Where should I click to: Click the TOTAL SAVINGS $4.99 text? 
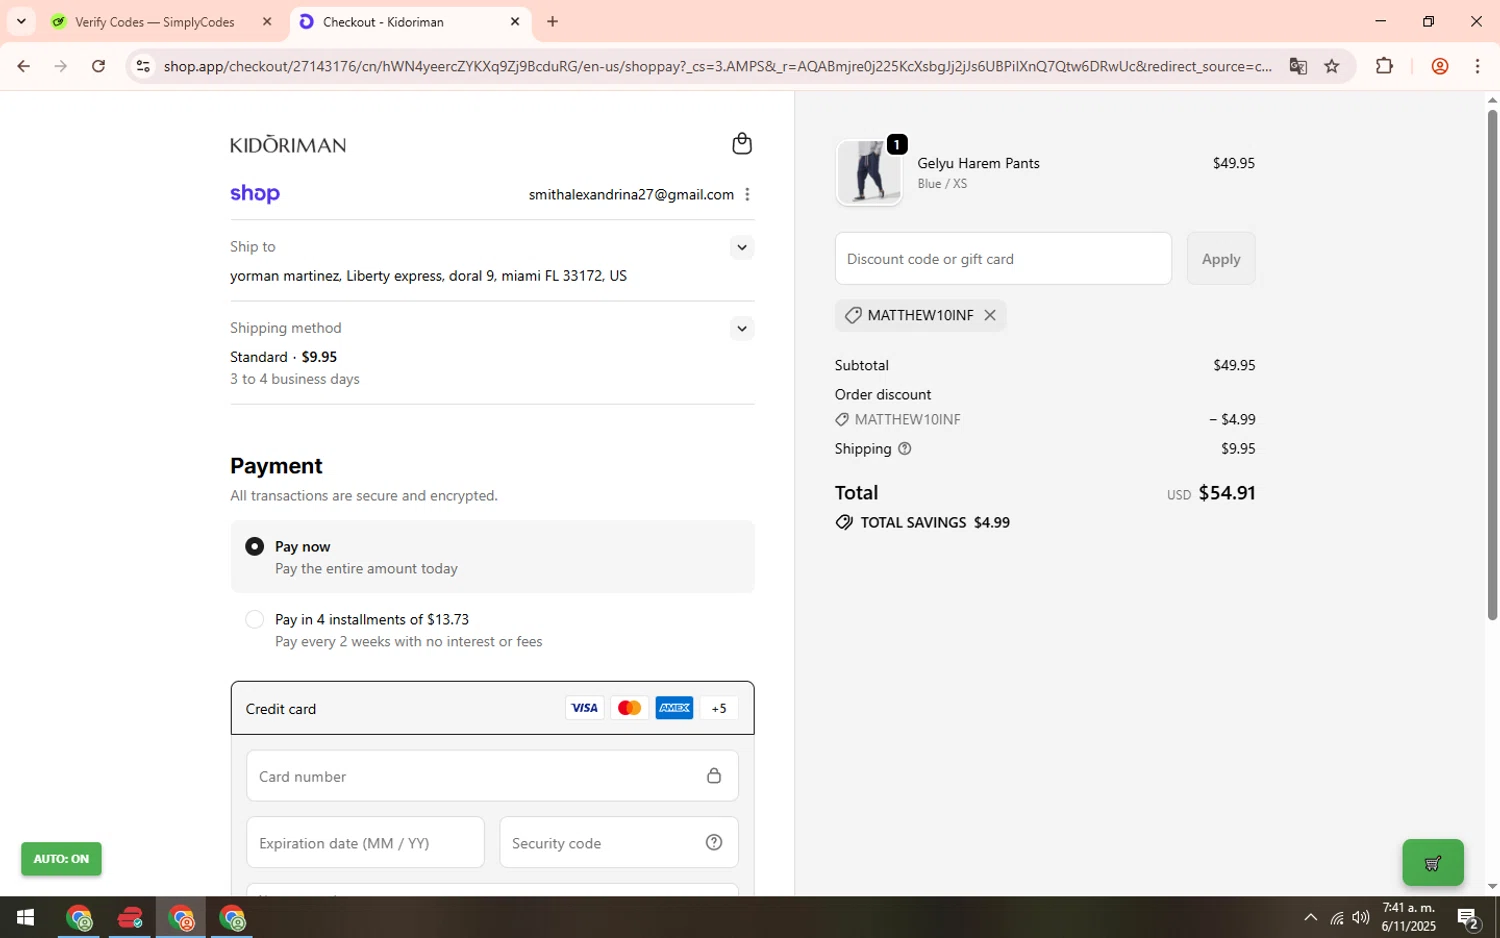point(935,523)
